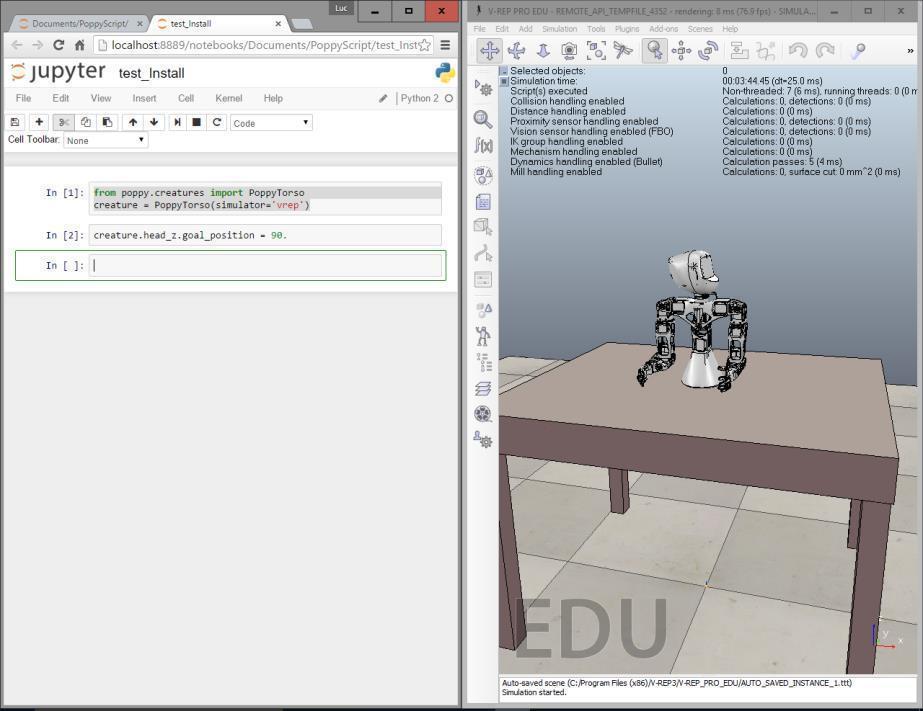923x711 pixels.
Task: Click camera opening angle icon in V-REP
Action: (x=569, y=51)
